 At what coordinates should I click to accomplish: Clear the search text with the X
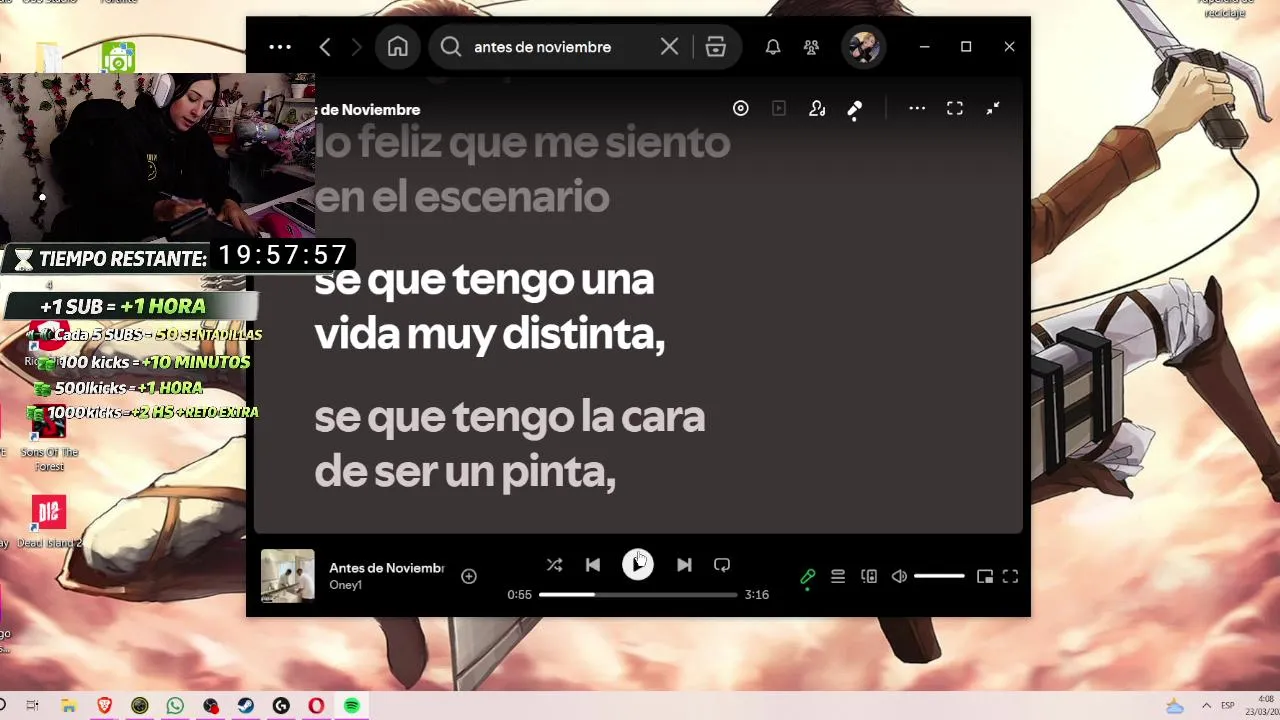669,47
